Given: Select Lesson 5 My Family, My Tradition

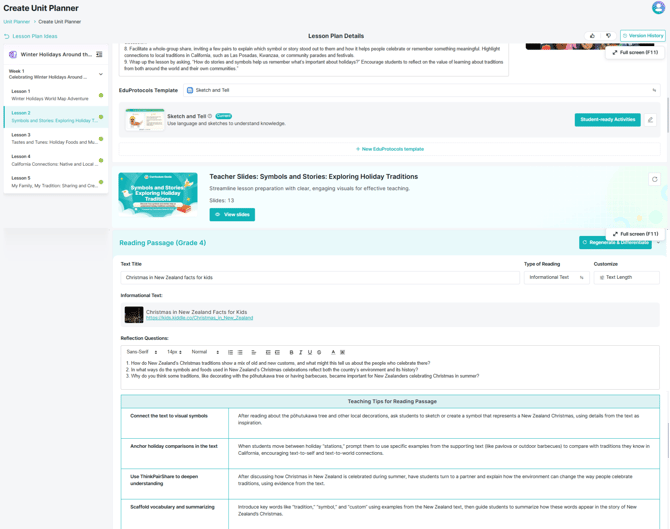Looking at the screenshot, I should 55,182.
